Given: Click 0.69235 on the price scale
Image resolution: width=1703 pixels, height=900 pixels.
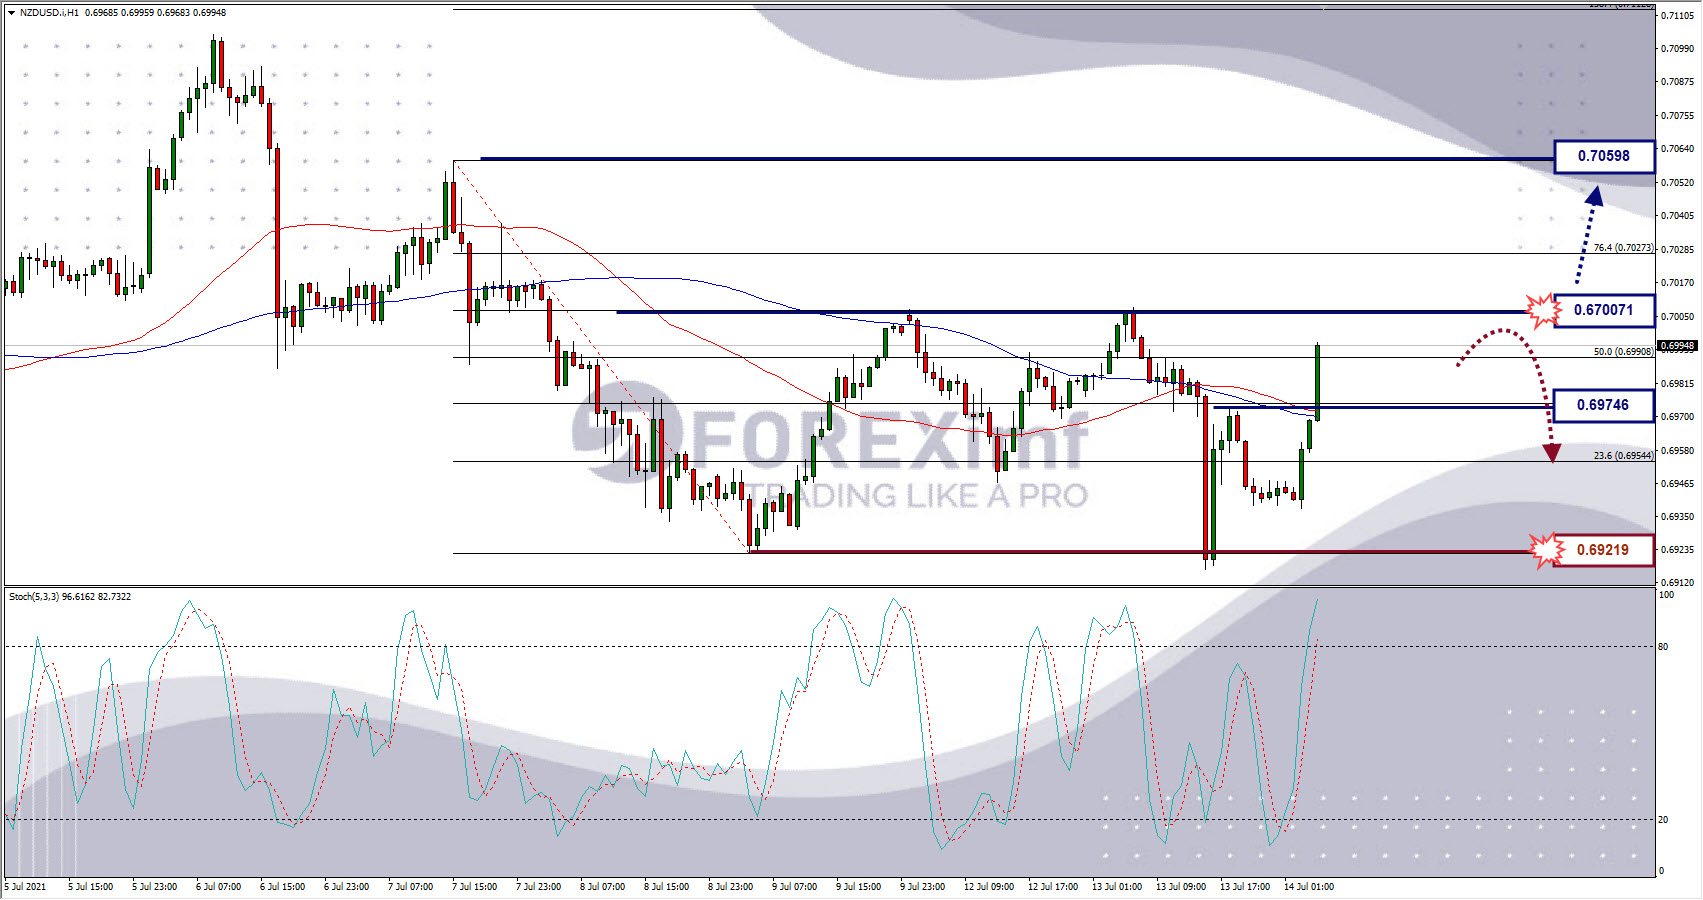Looking at the screenshot, I should click(x=1677, y=550).
